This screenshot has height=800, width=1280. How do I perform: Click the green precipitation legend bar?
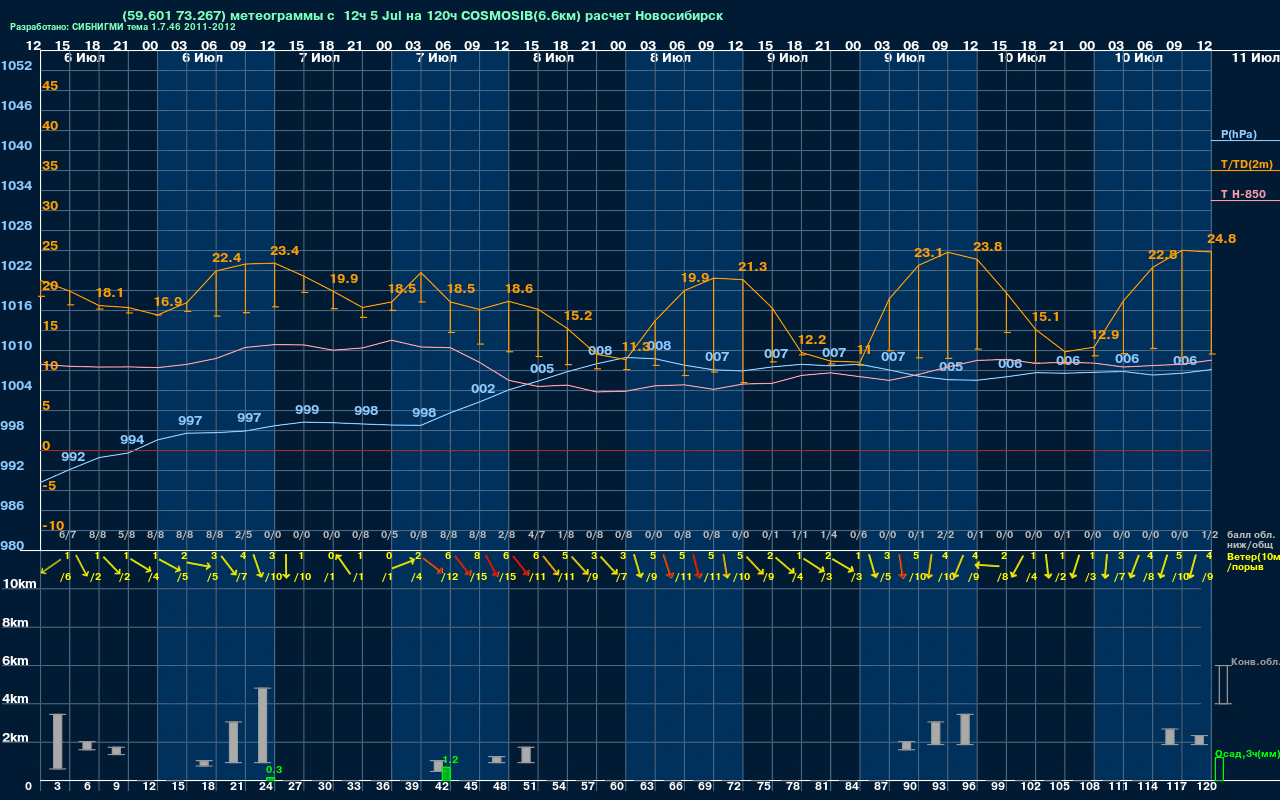[1218, 769]
